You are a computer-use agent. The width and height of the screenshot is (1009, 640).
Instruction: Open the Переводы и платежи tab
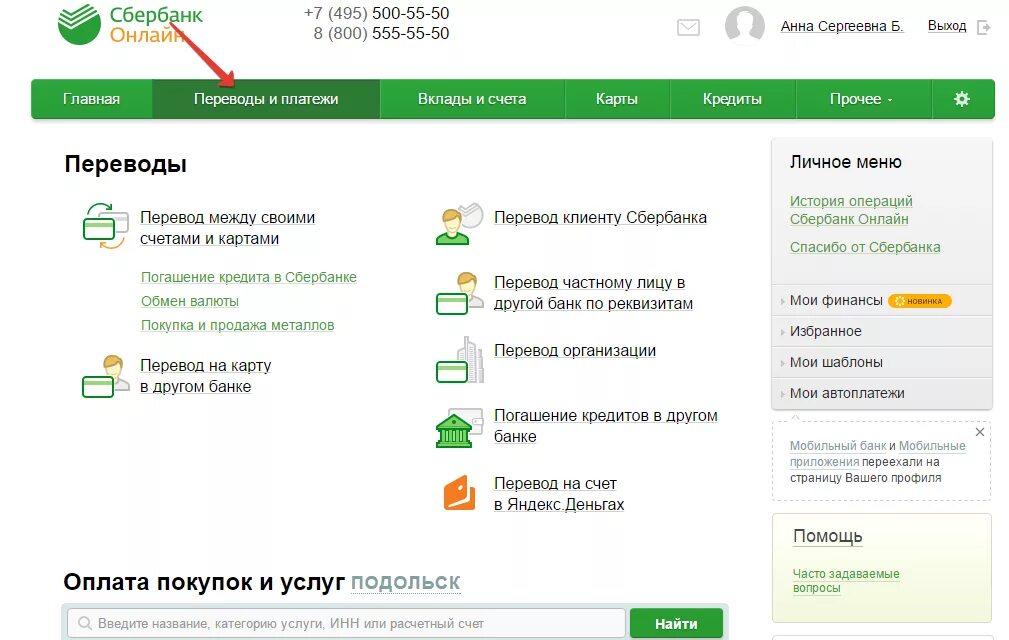[x=266, y=99]
